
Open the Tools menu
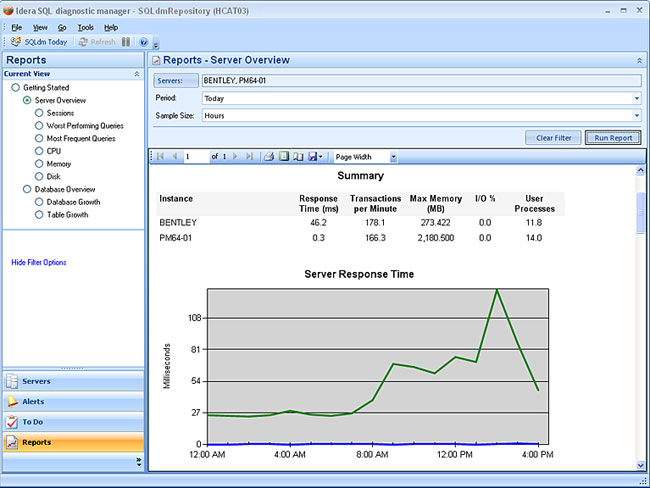(x=85, y=28)
